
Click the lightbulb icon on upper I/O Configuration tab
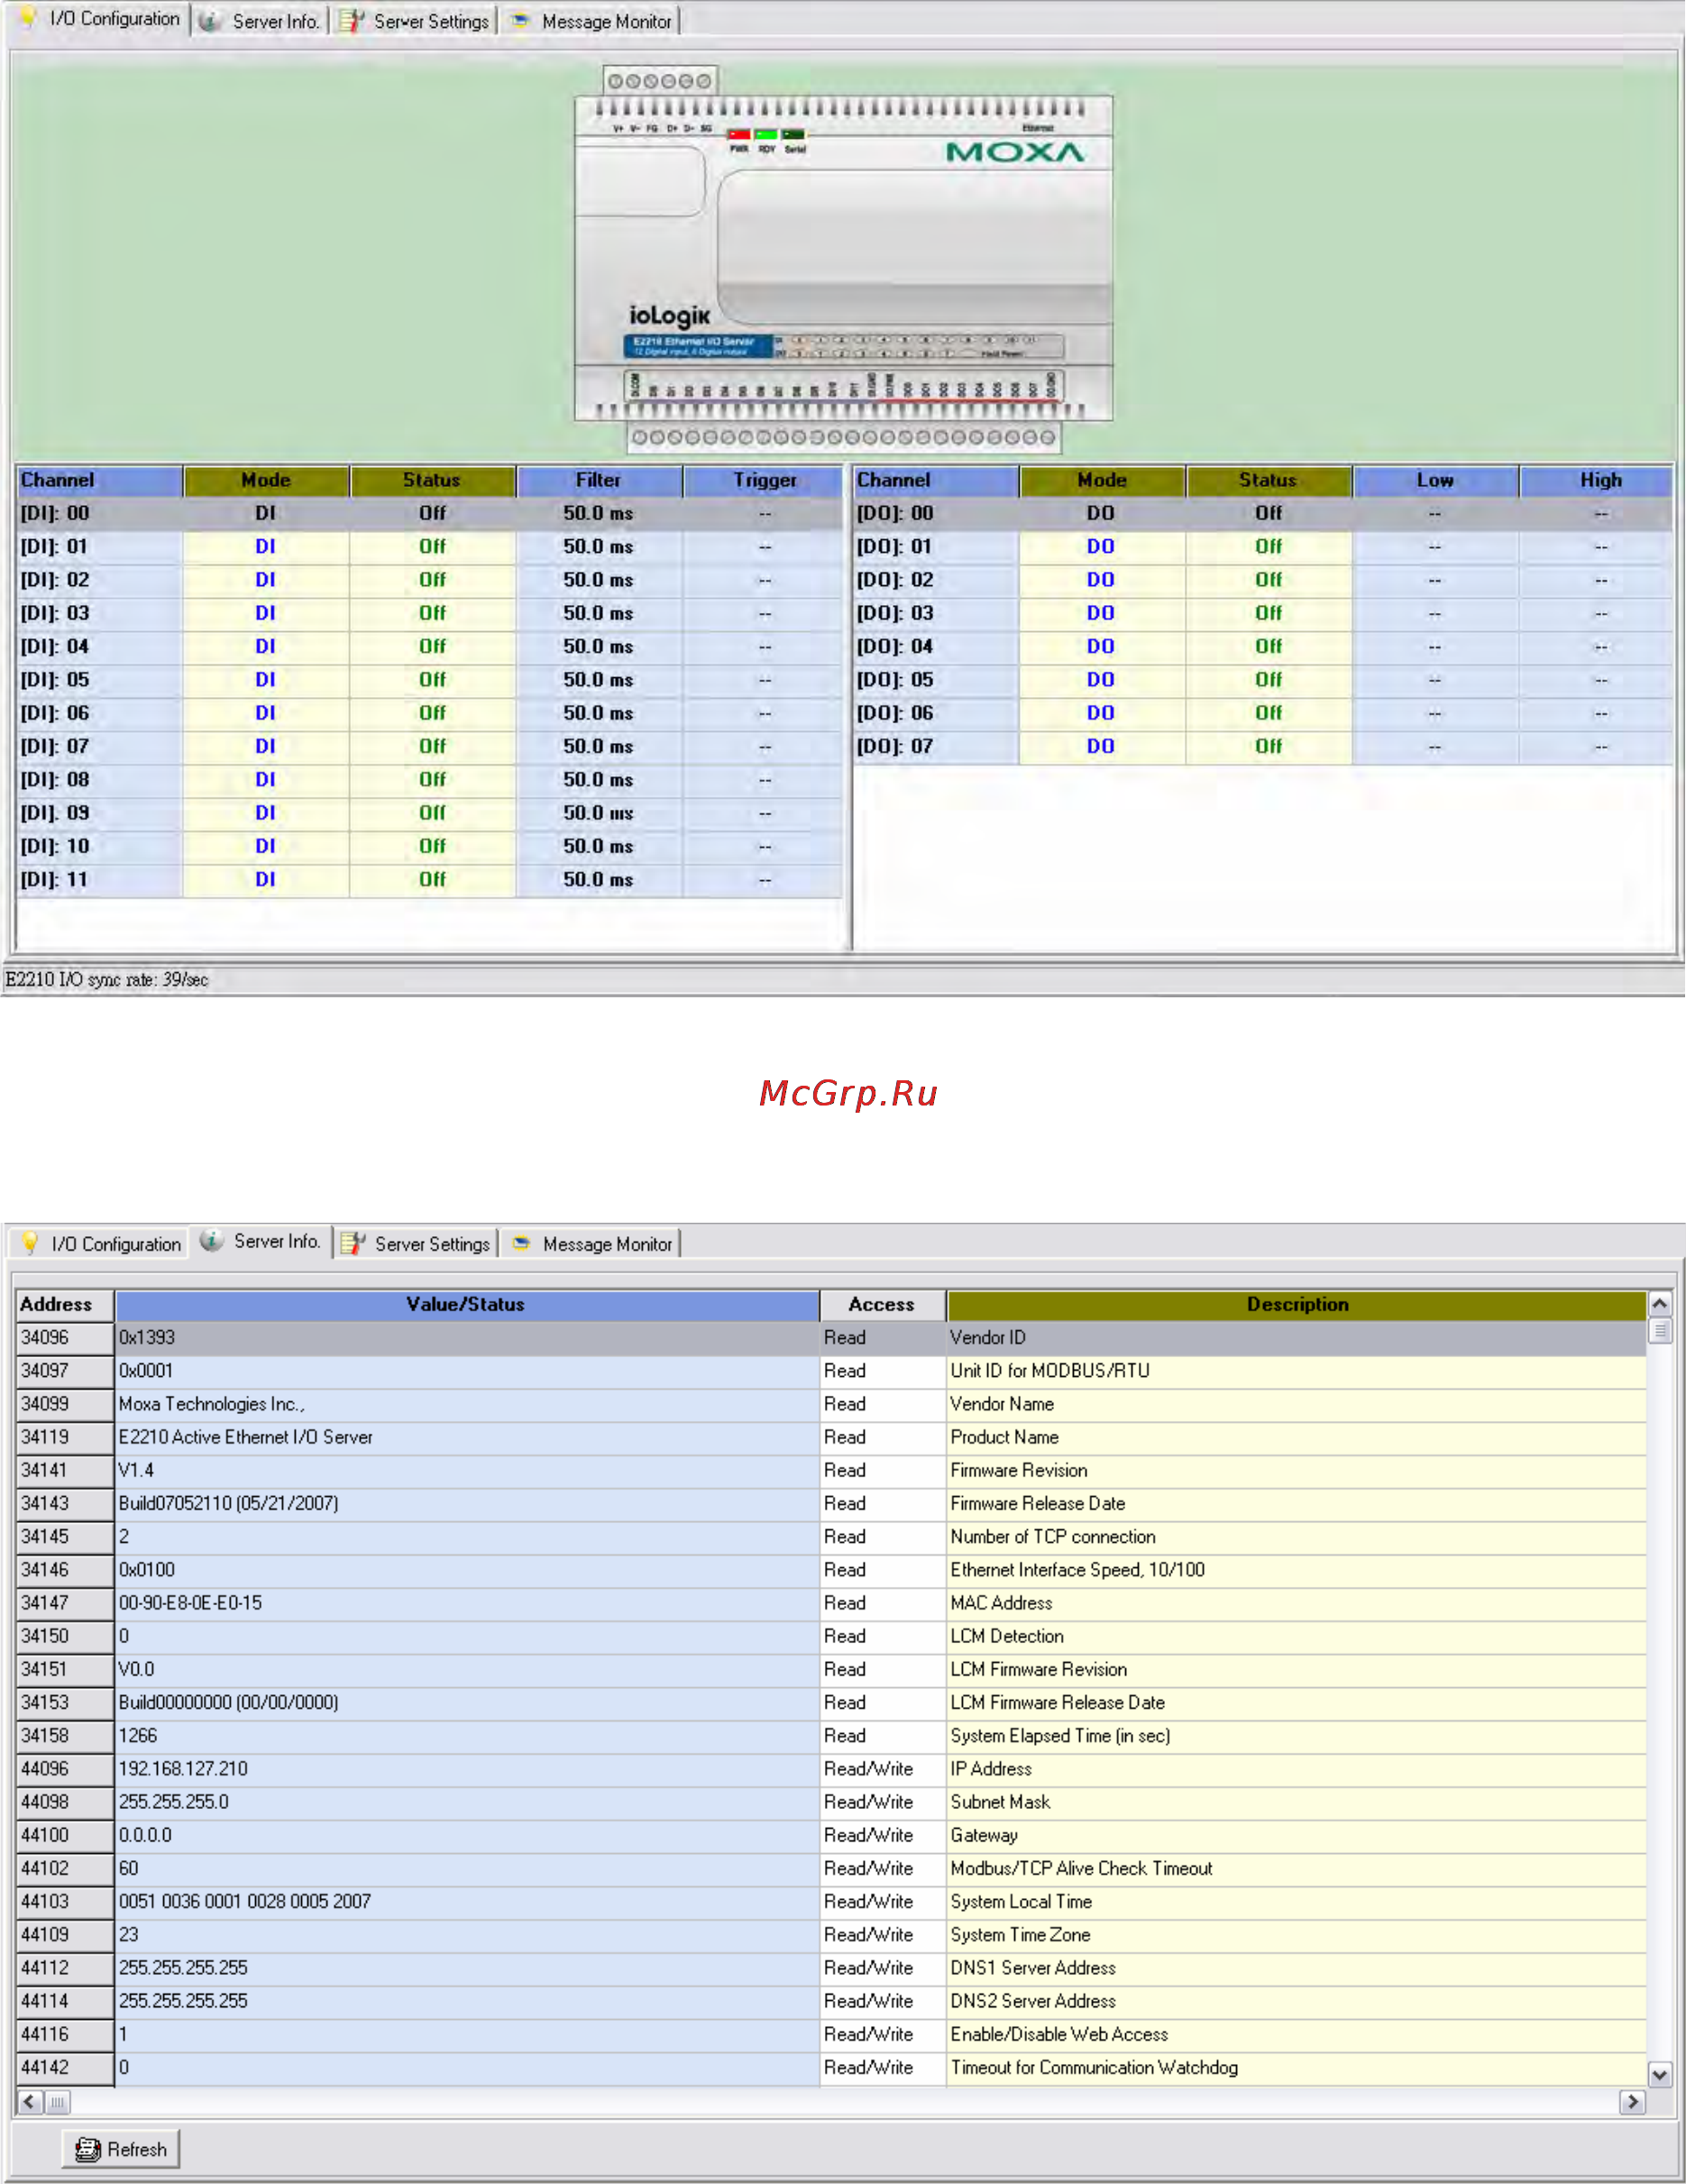[x=28, y=17]
